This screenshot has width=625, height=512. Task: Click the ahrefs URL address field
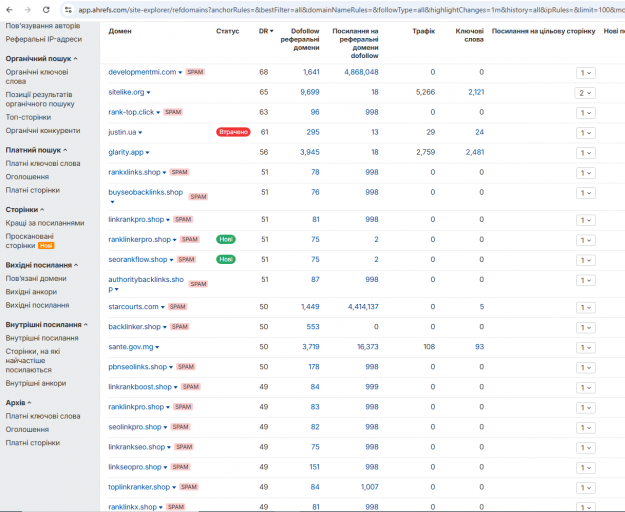[x=351, y=10]
